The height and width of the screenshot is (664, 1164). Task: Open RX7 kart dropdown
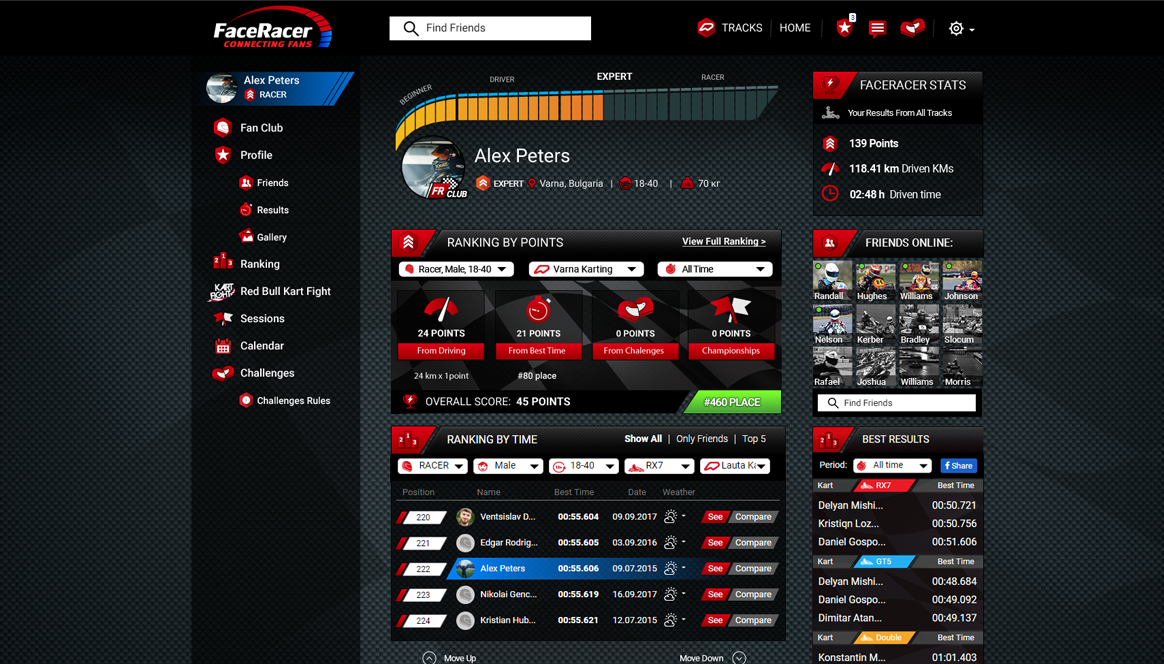(x=659, y=466)
